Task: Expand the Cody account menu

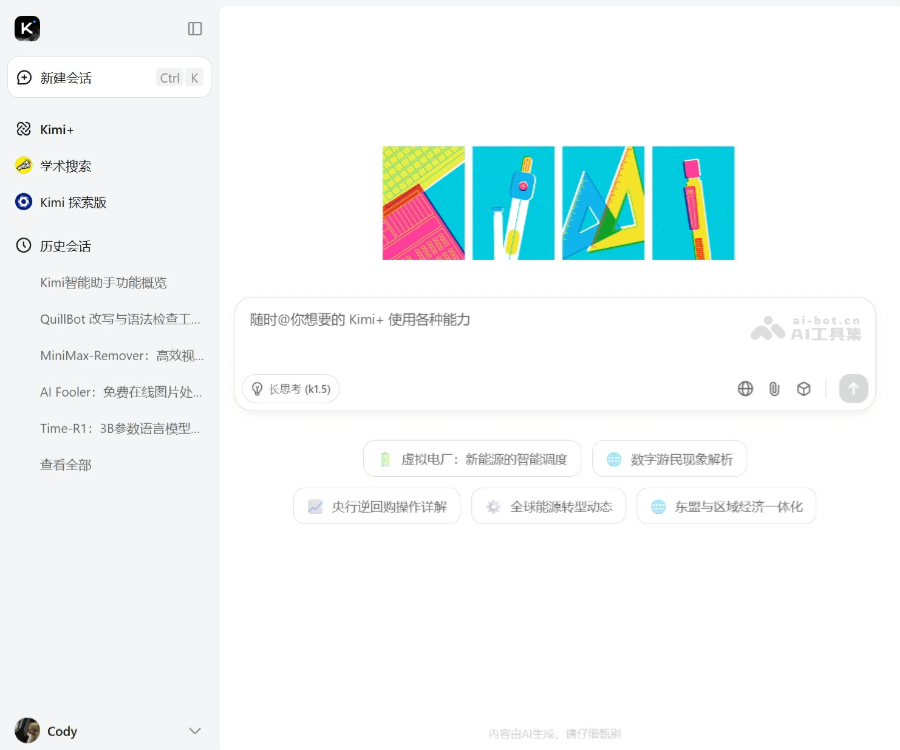Action: (x=194, y=730)
